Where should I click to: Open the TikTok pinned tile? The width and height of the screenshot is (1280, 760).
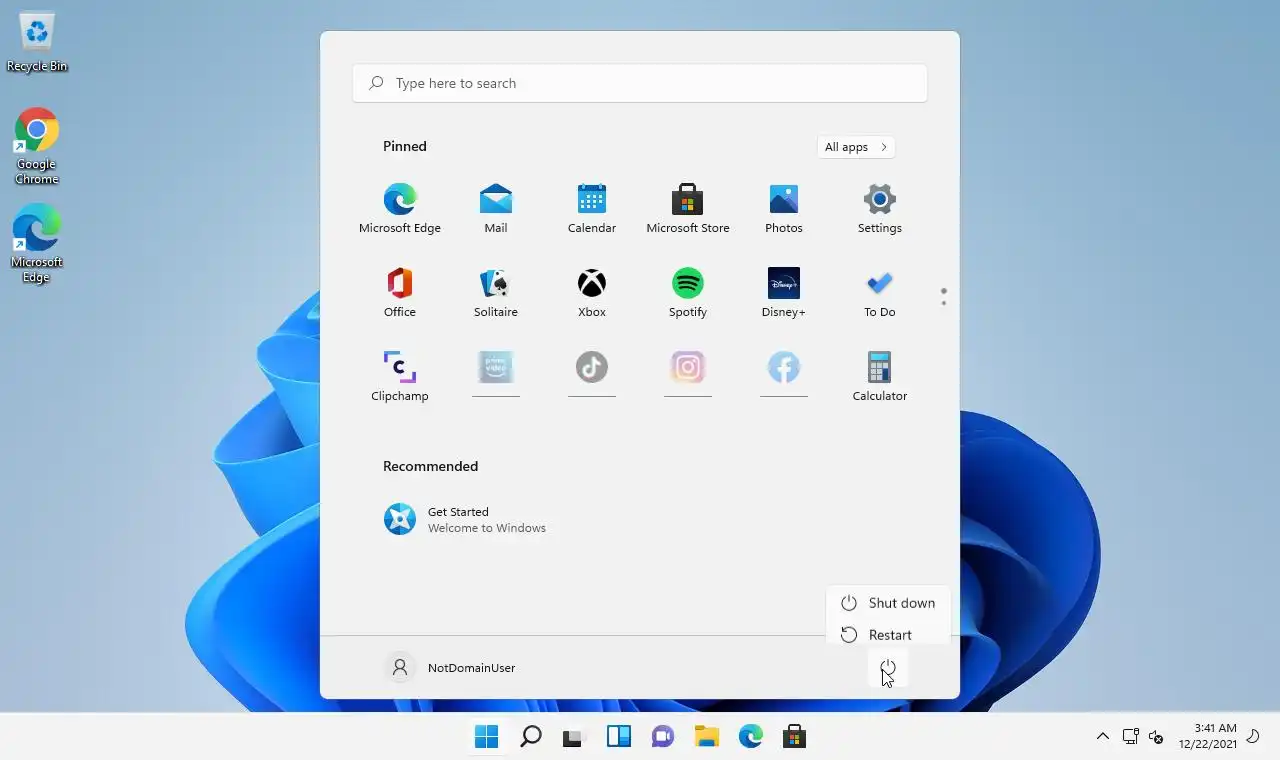point(592,374)
